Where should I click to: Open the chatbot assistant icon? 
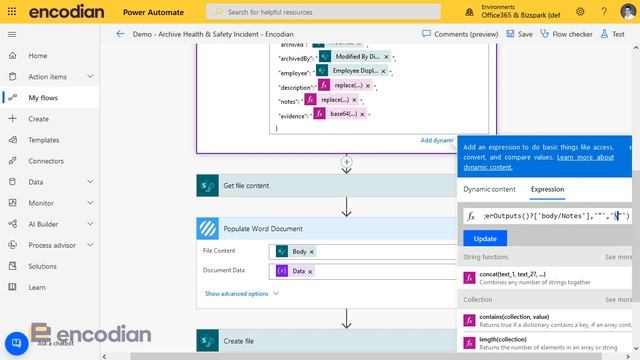[16, 343]
